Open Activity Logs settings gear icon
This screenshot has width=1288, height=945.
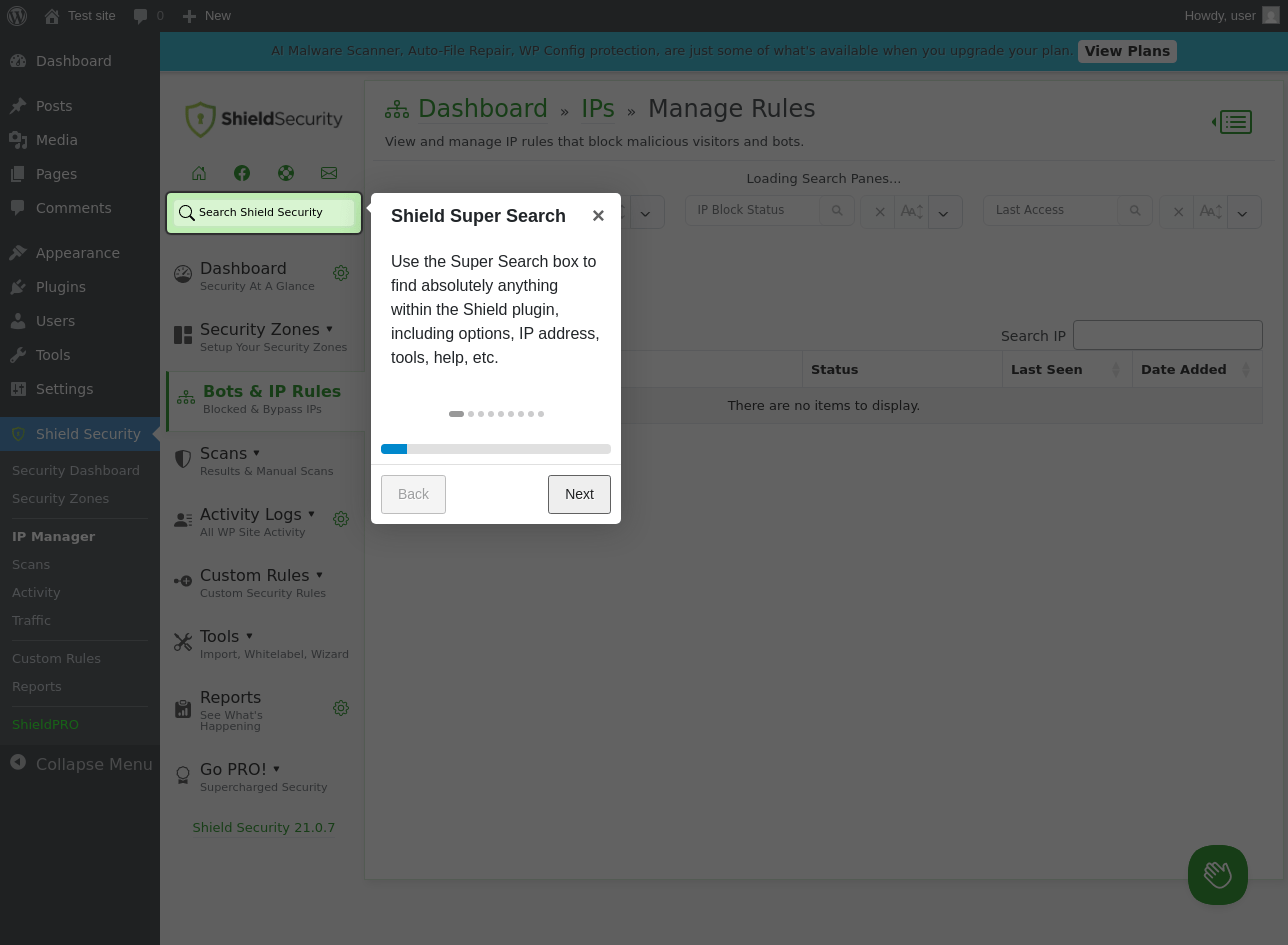pos(341,519)
